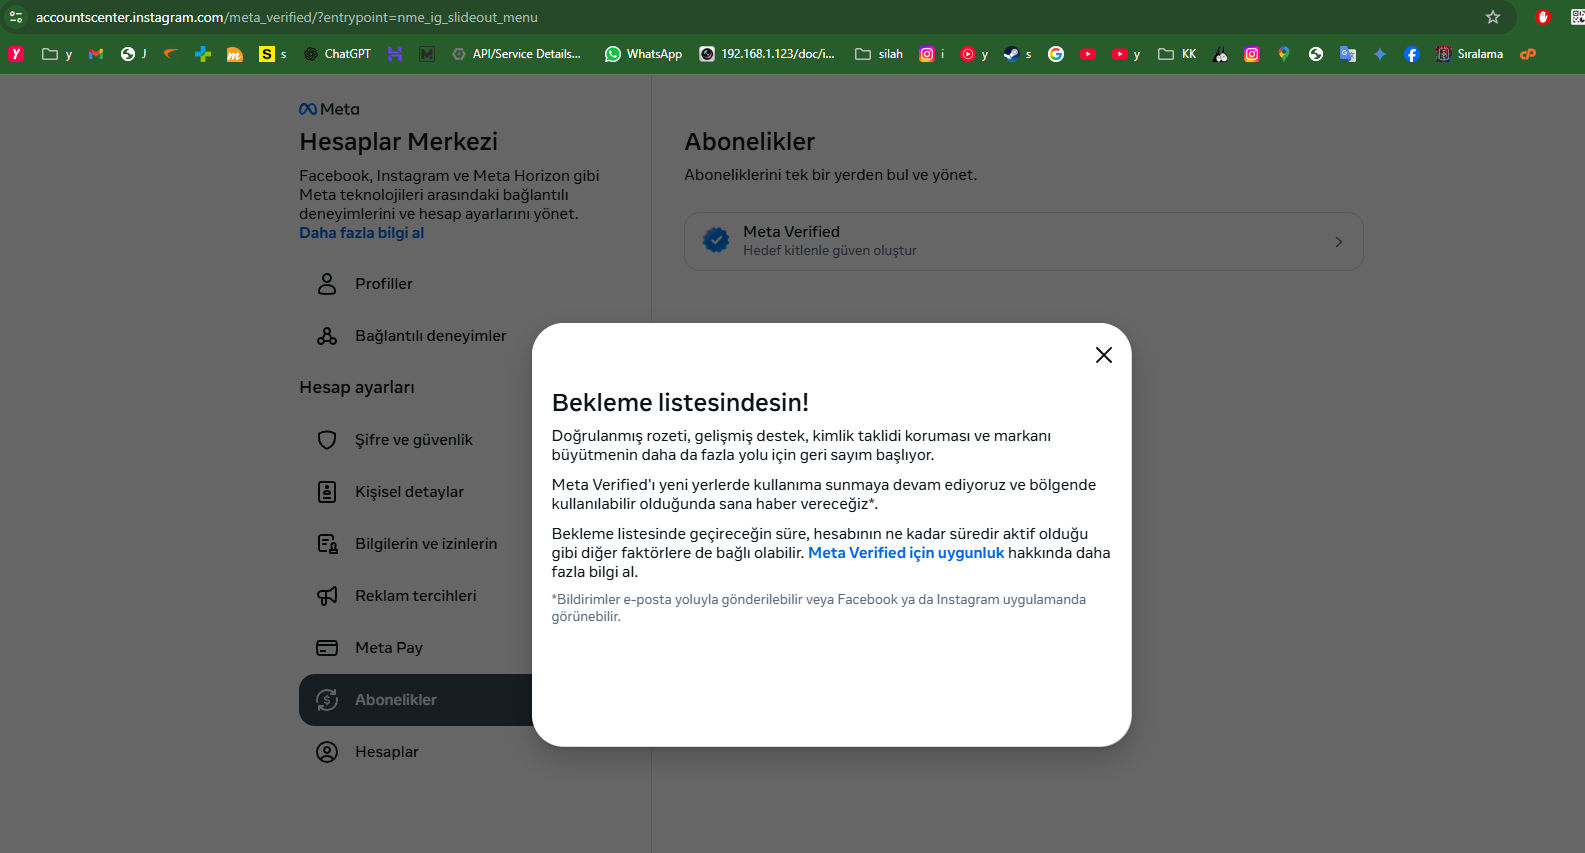Screen dimensions: 1585x853
Task: Open the Kişisel detaylar badge icon
Action: [x=327, y=492]
